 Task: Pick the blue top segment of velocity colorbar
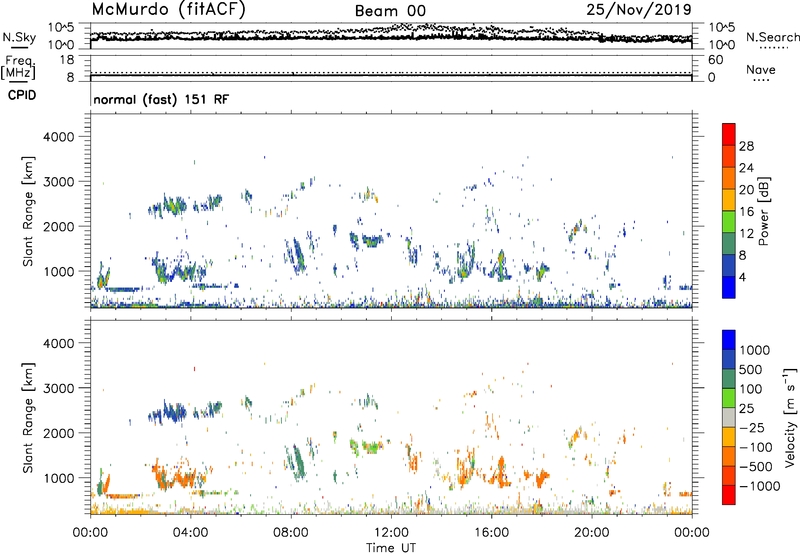click(729, 340)
